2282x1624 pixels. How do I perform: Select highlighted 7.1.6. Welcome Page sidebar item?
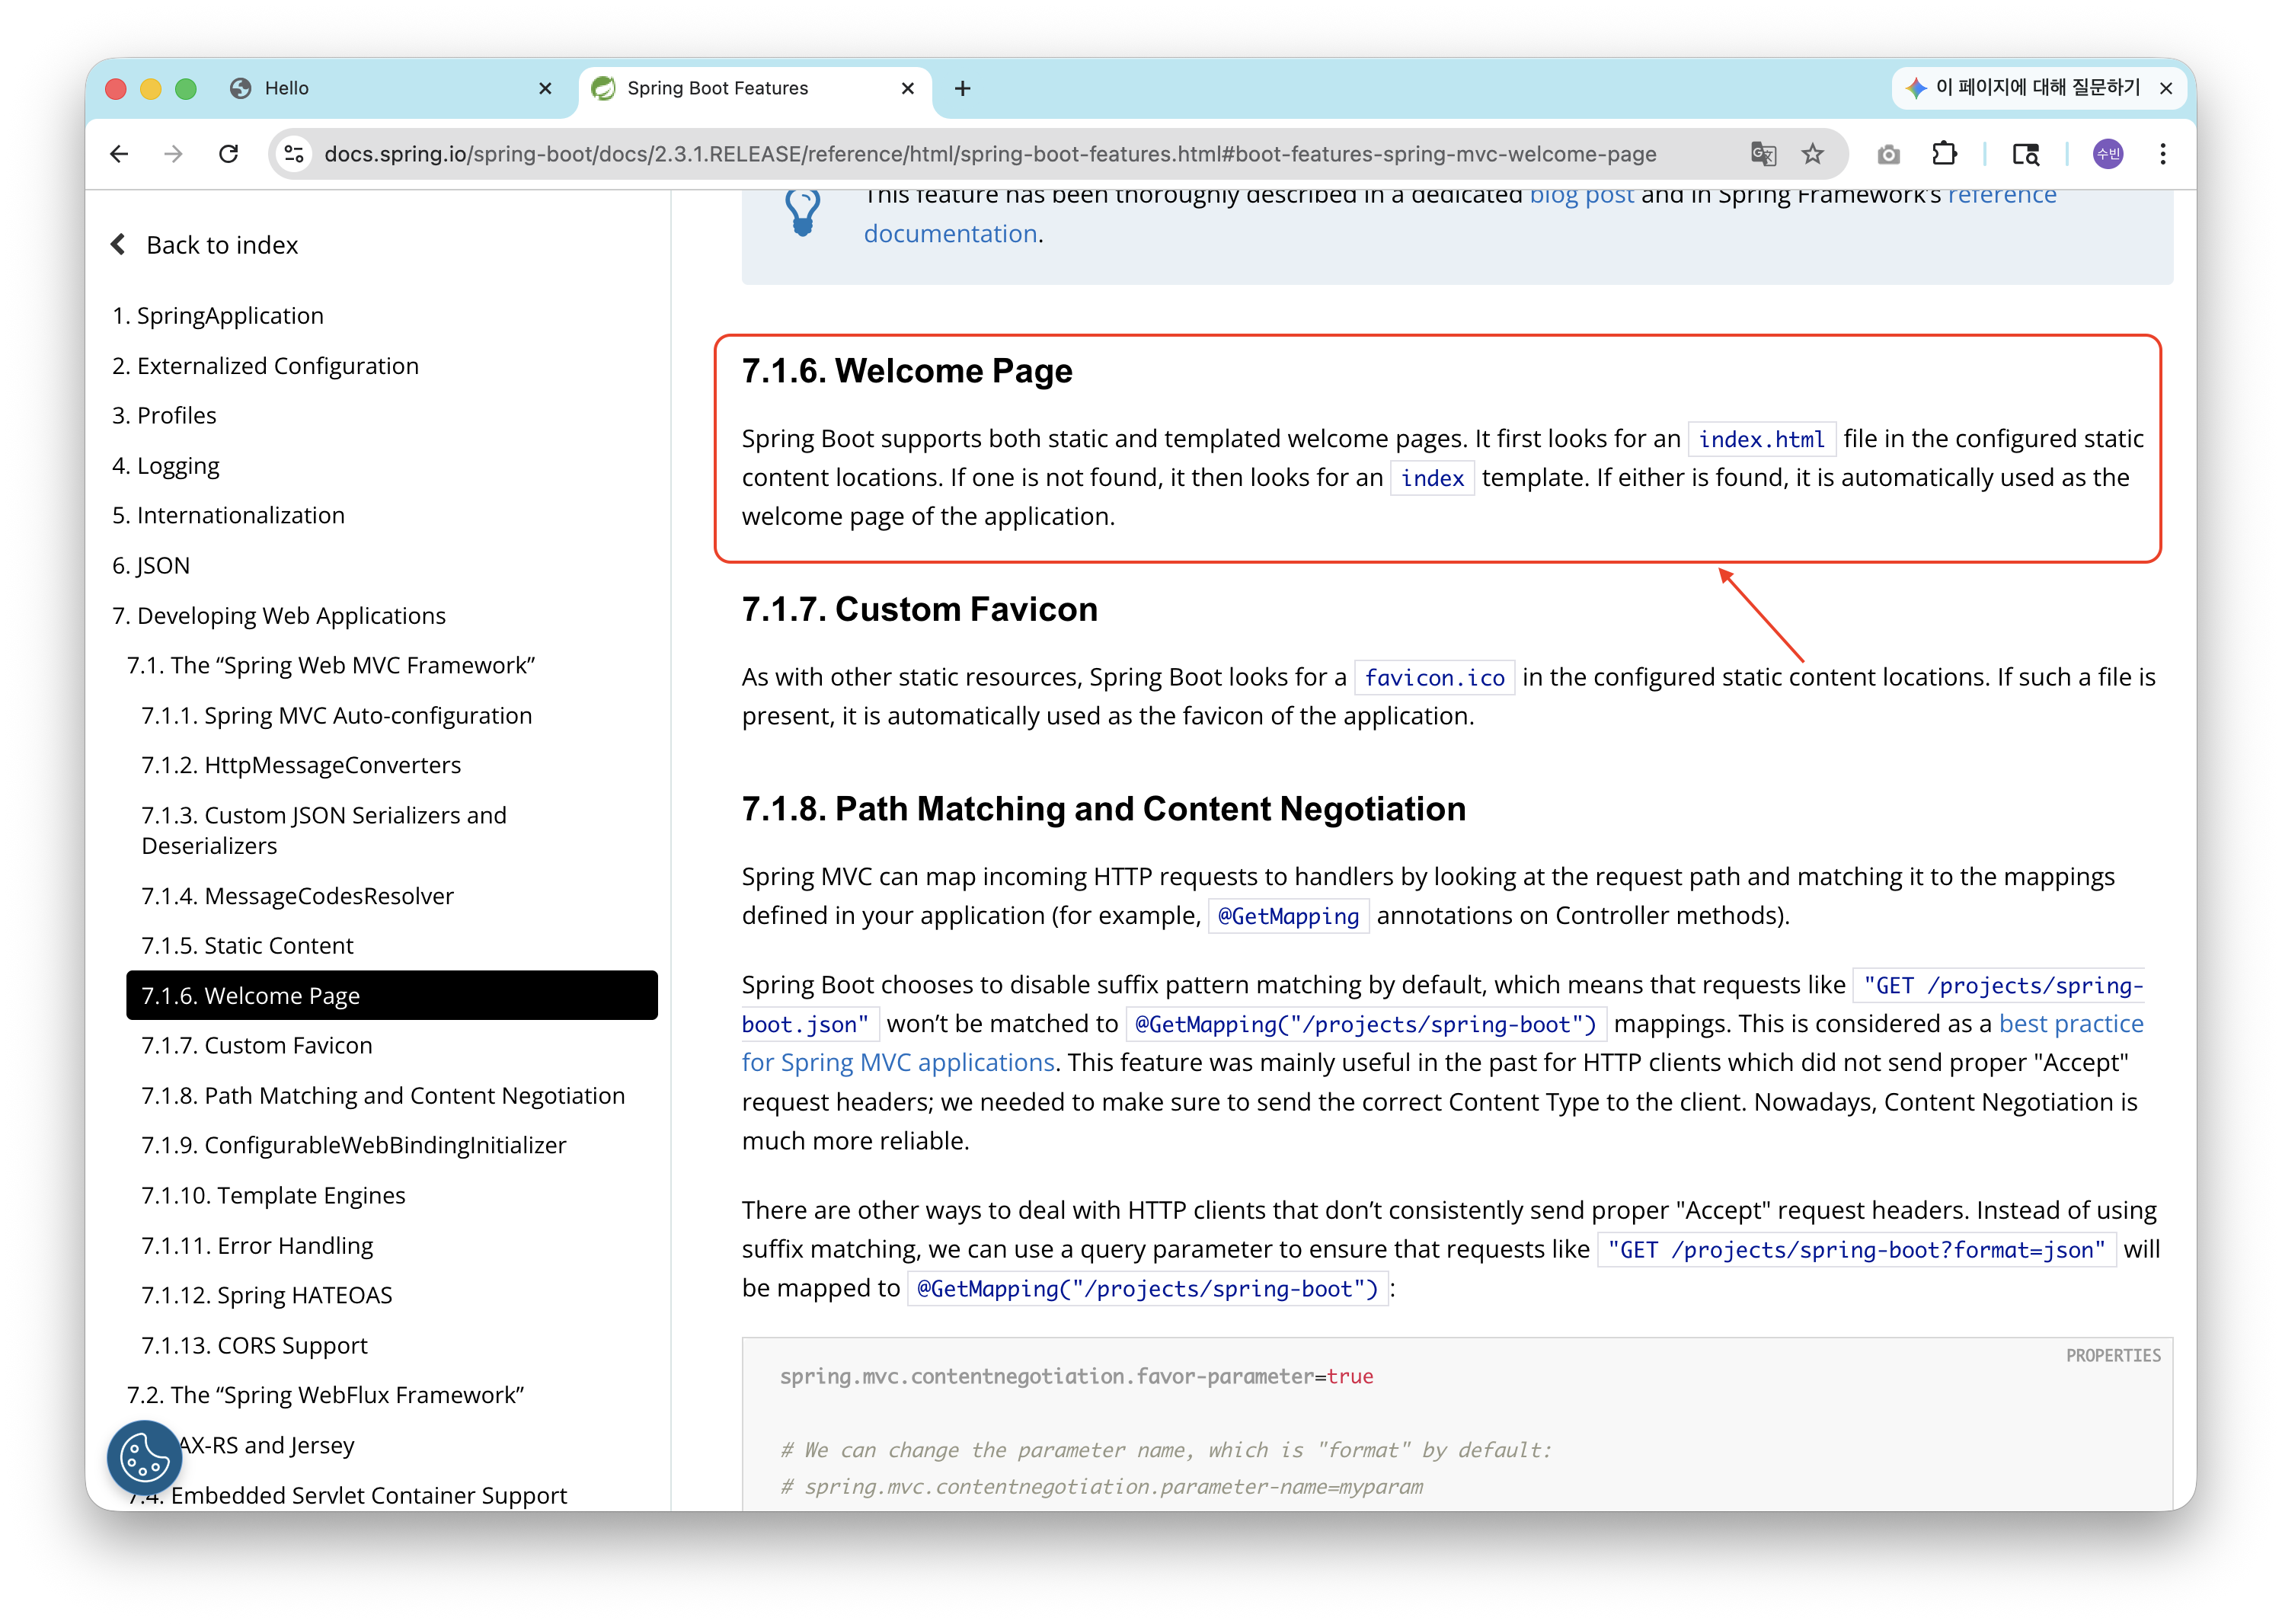coord(392,996)
